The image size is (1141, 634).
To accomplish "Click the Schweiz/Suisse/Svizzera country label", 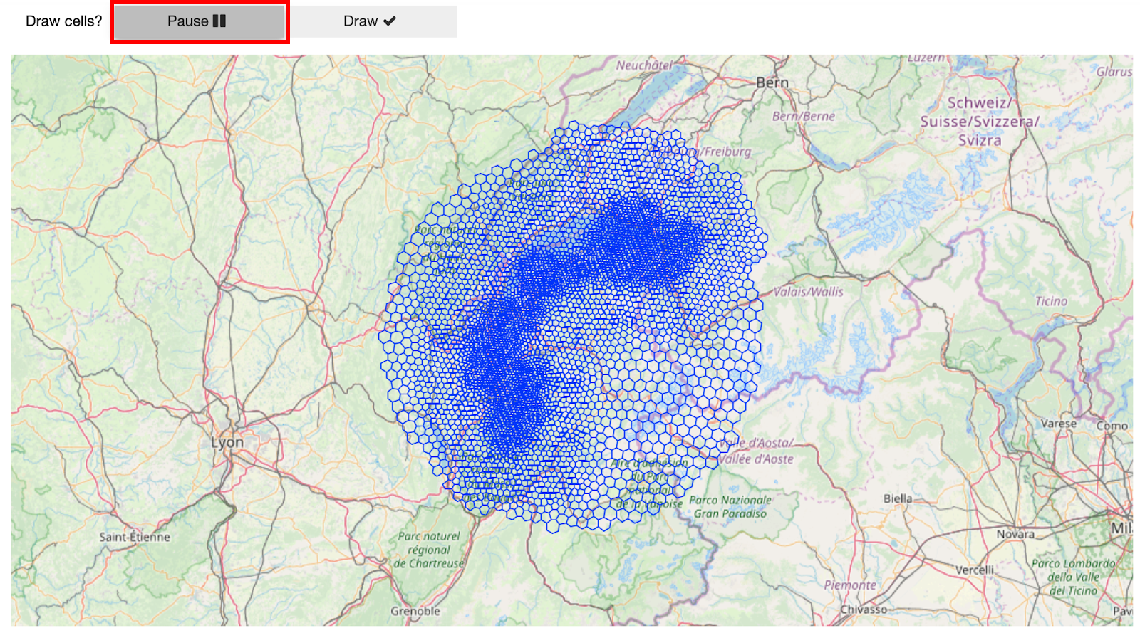I will tap(979, 122).
